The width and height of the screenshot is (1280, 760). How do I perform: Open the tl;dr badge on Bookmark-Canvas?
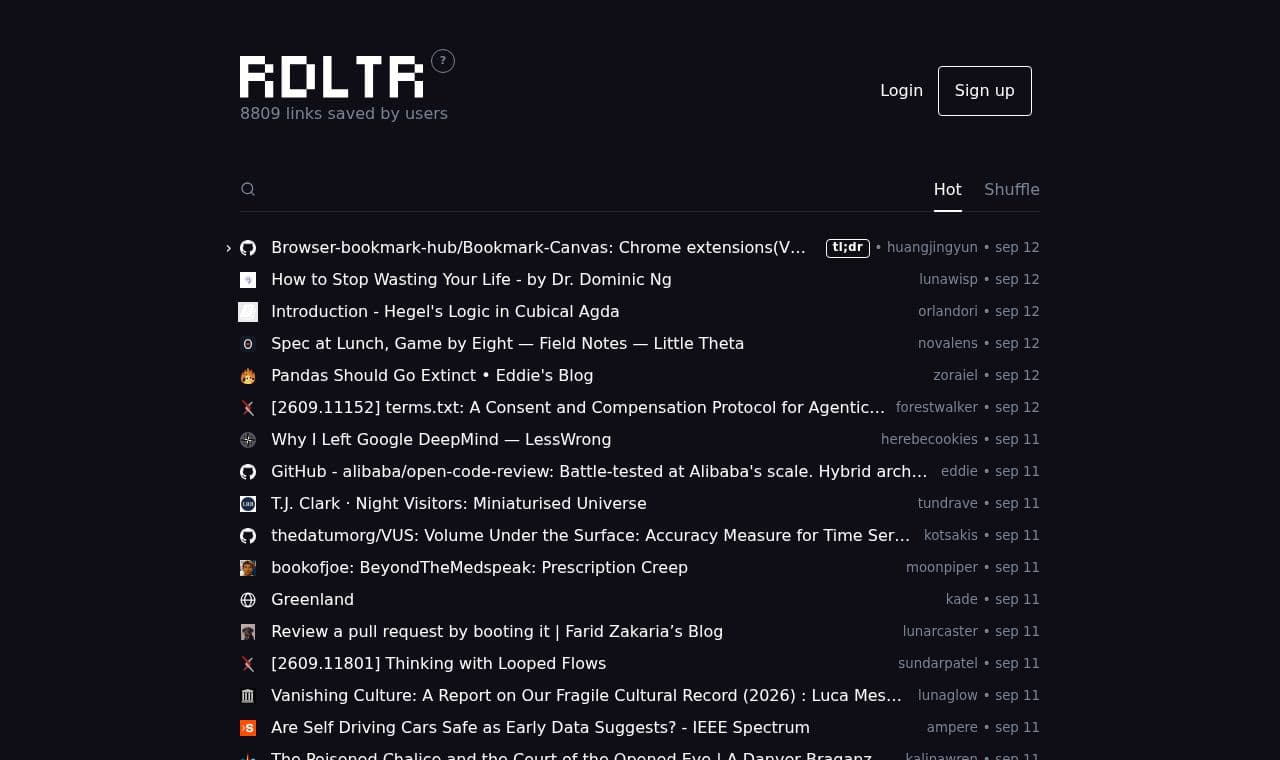pos(848,248)
